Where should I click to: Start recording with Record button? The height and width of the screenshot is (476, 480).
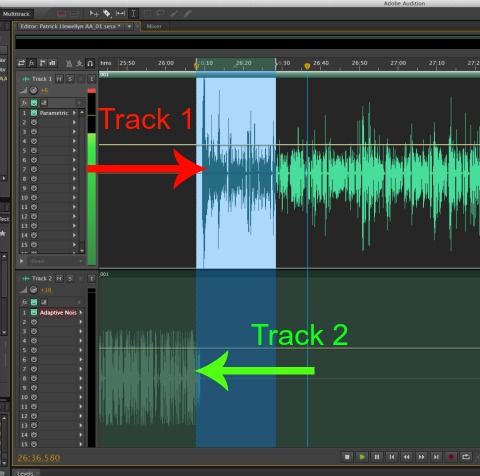click(x=451, y=457)
